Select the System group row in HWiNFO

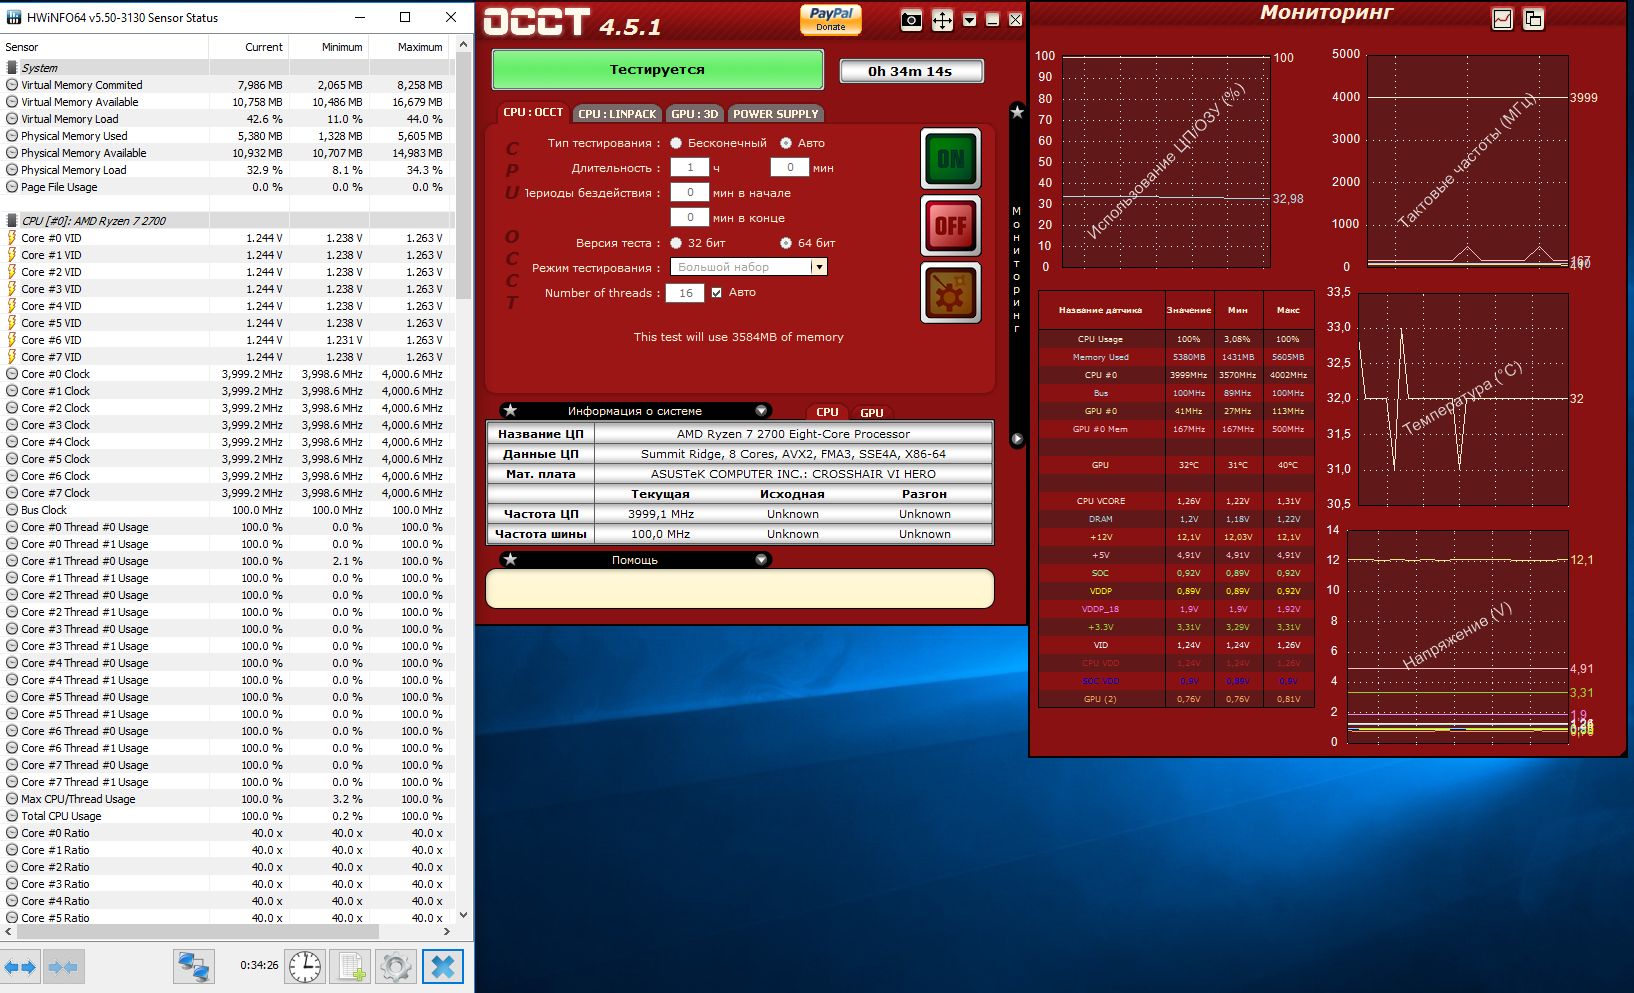(227, 68)
